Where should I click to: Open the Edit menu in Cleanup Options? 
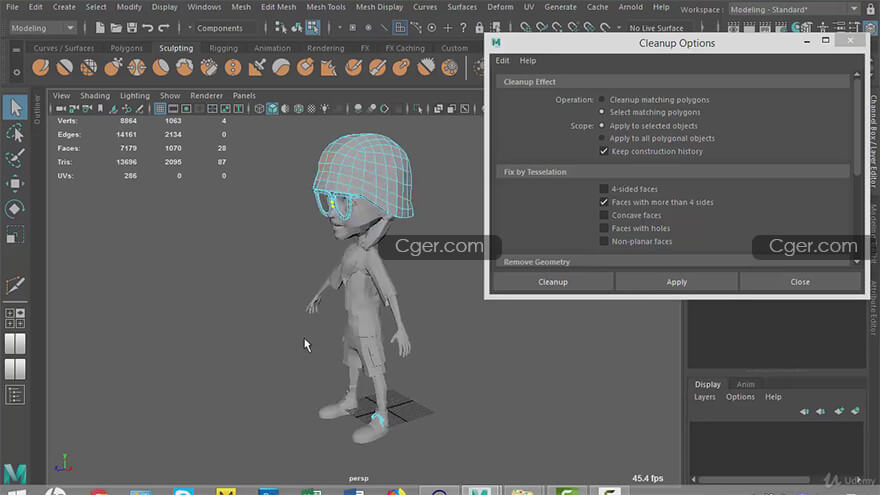point(502,61)
